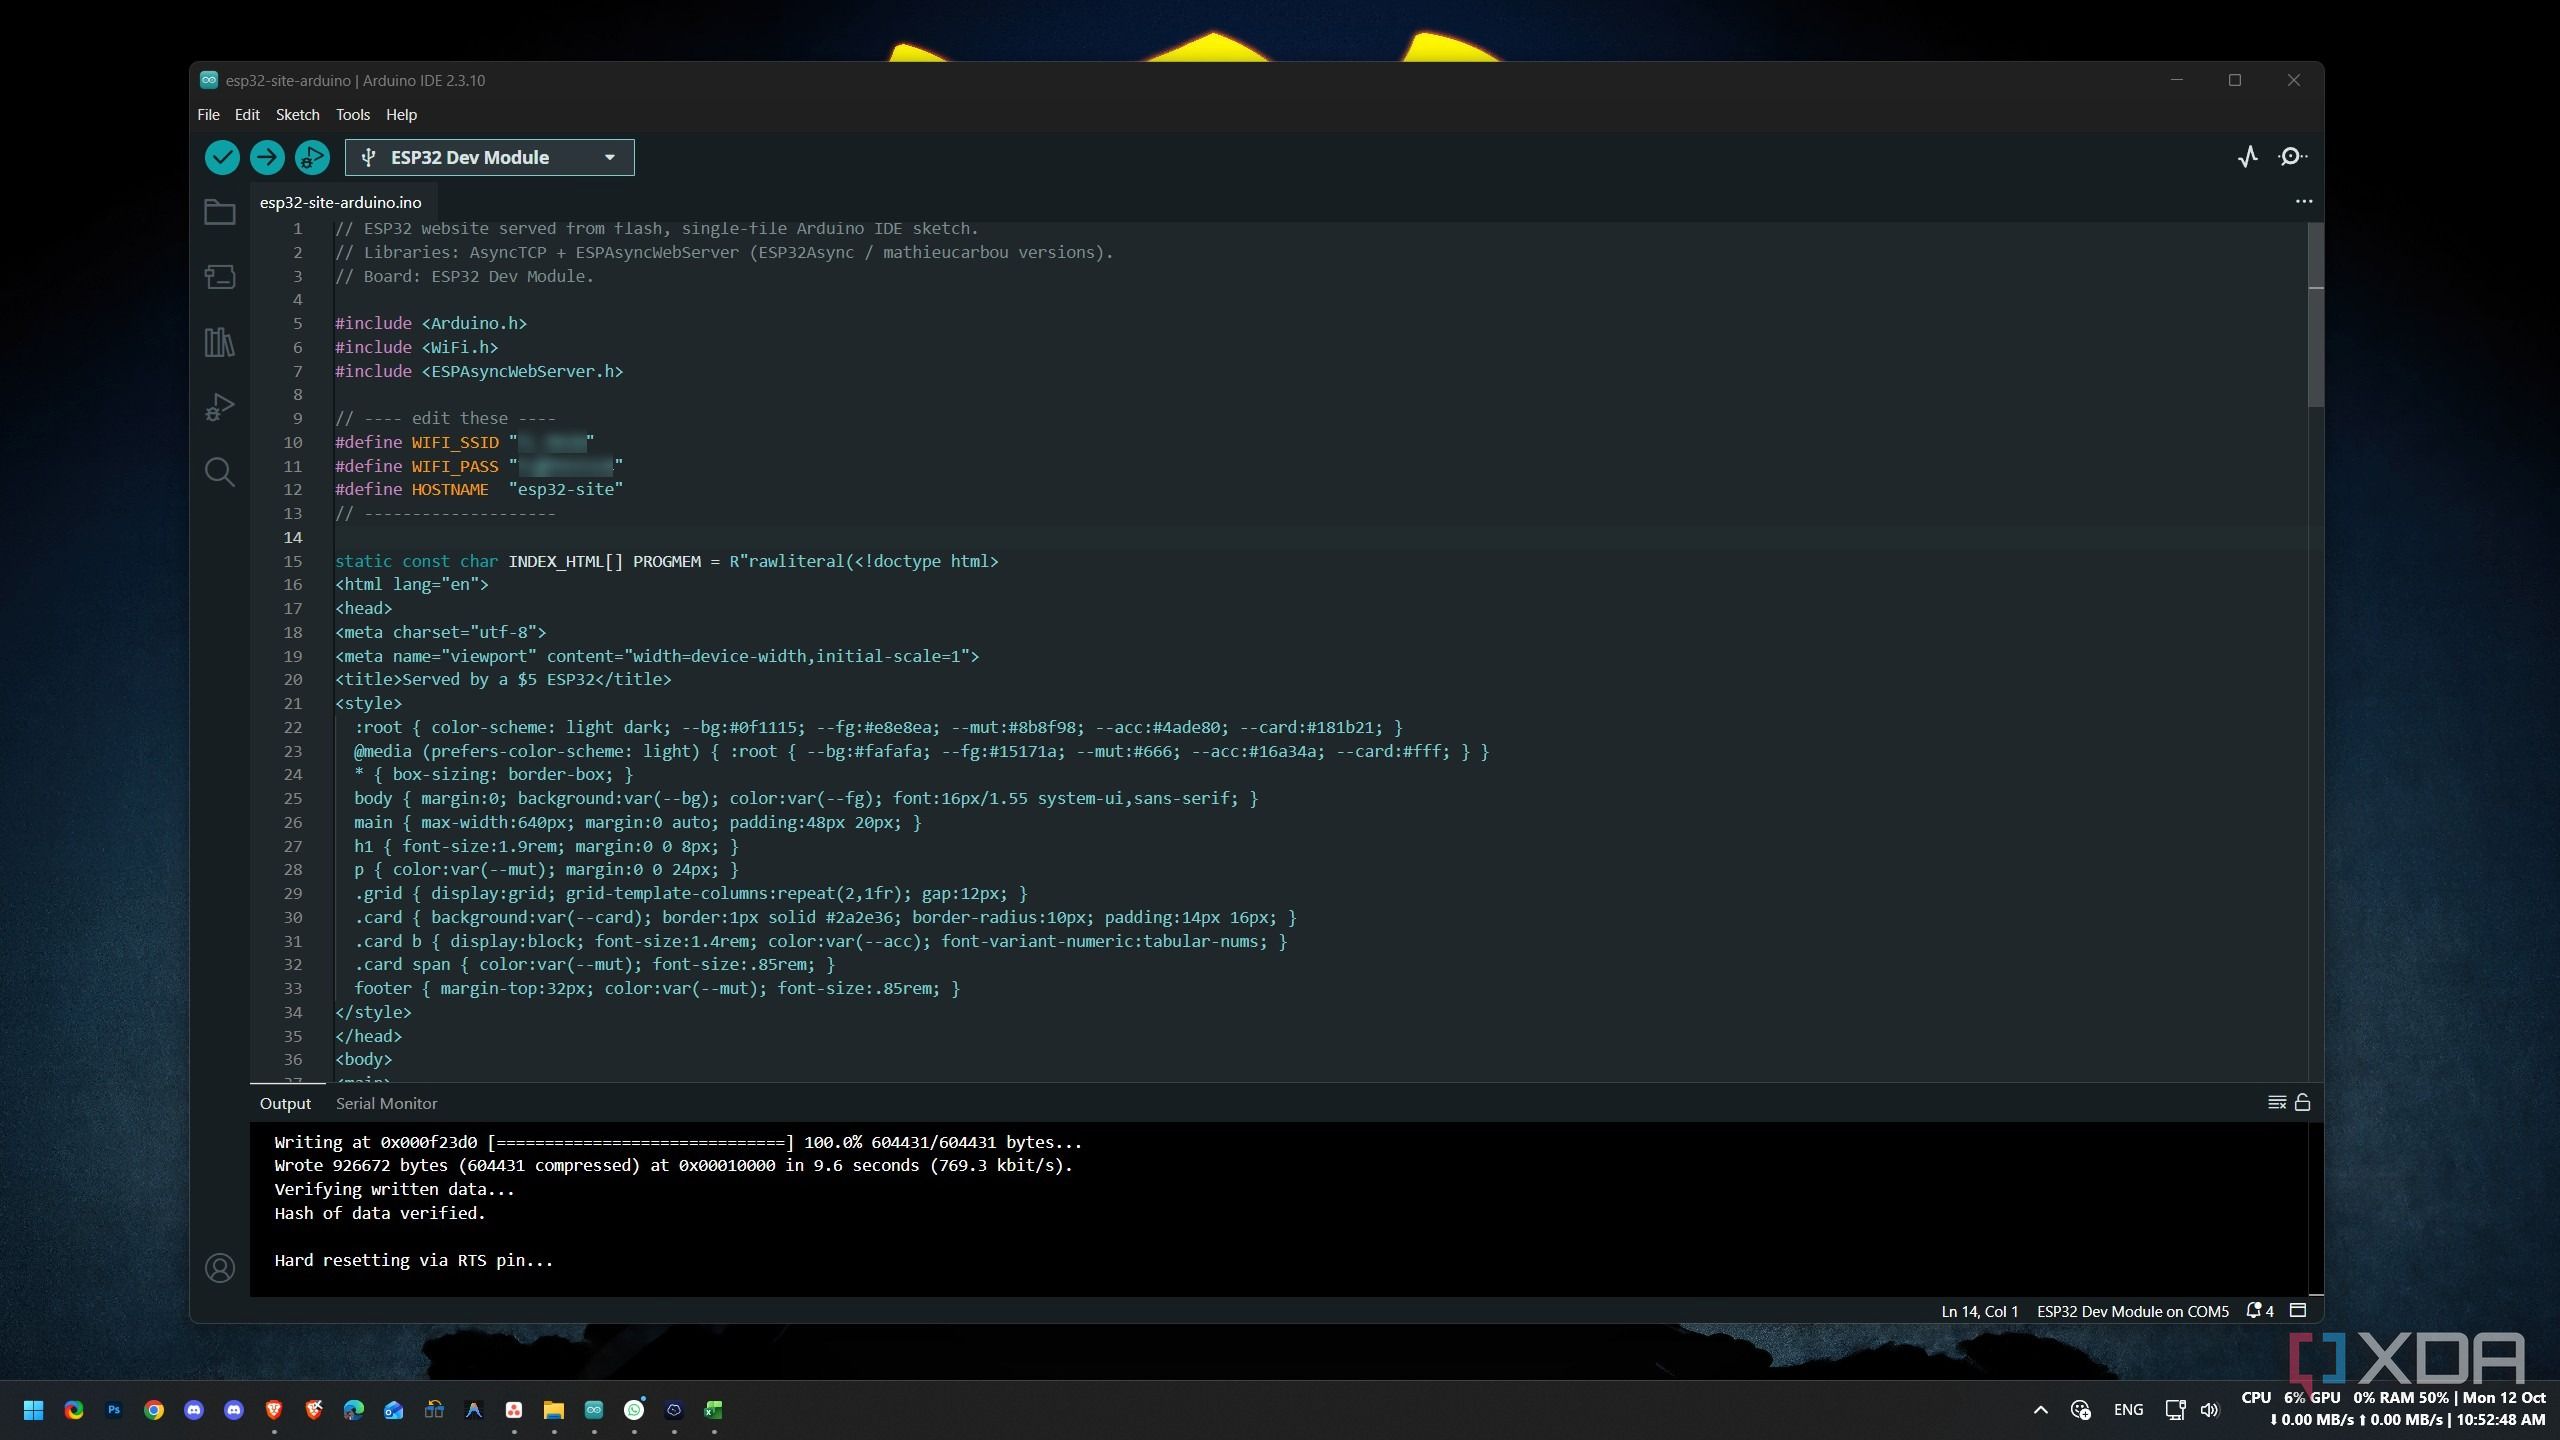Screen dimensions: 2560x1440
Task: Click the Verify checkmark button
Action: click(x=222, y=157)
